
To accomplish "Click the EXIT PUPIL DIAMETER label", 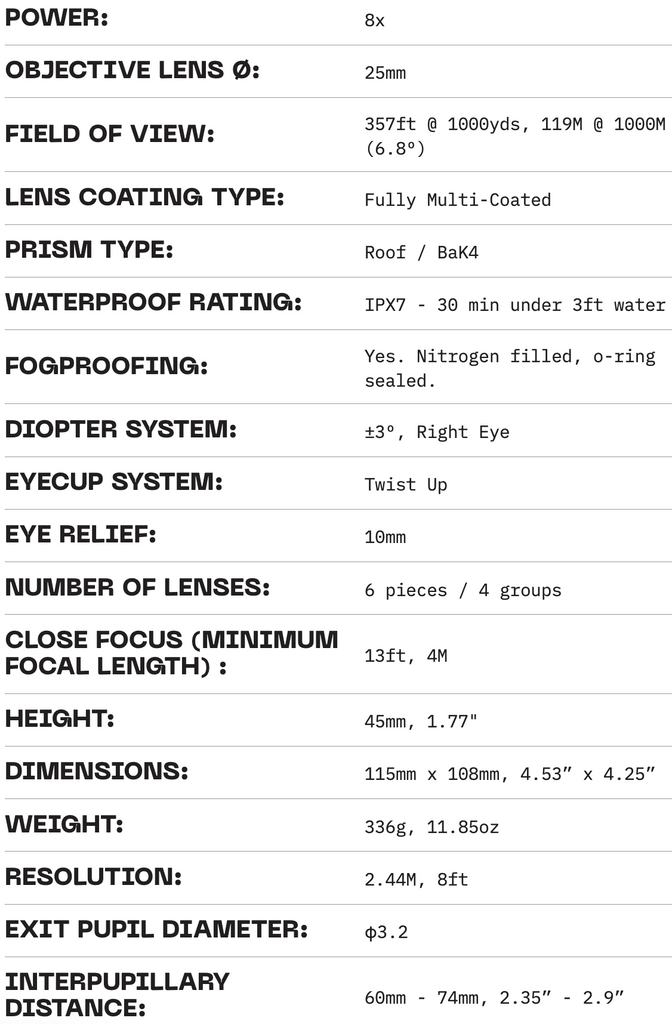I will pyautogui.click(x=156, y=930).
